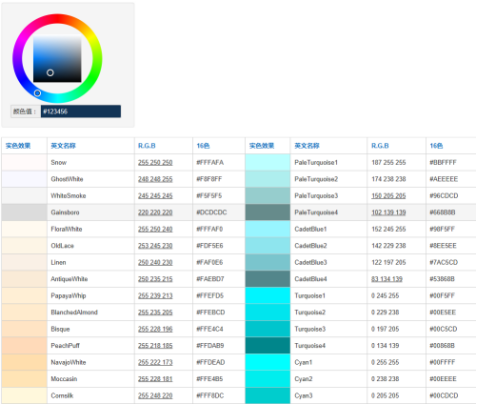Pick the Turquoise2 color swatch

pos(268,312)
